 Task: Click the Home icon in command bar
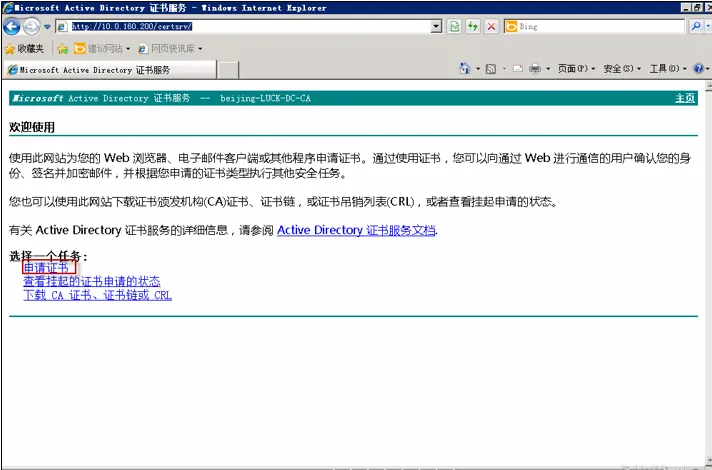[x=465, y=69]
